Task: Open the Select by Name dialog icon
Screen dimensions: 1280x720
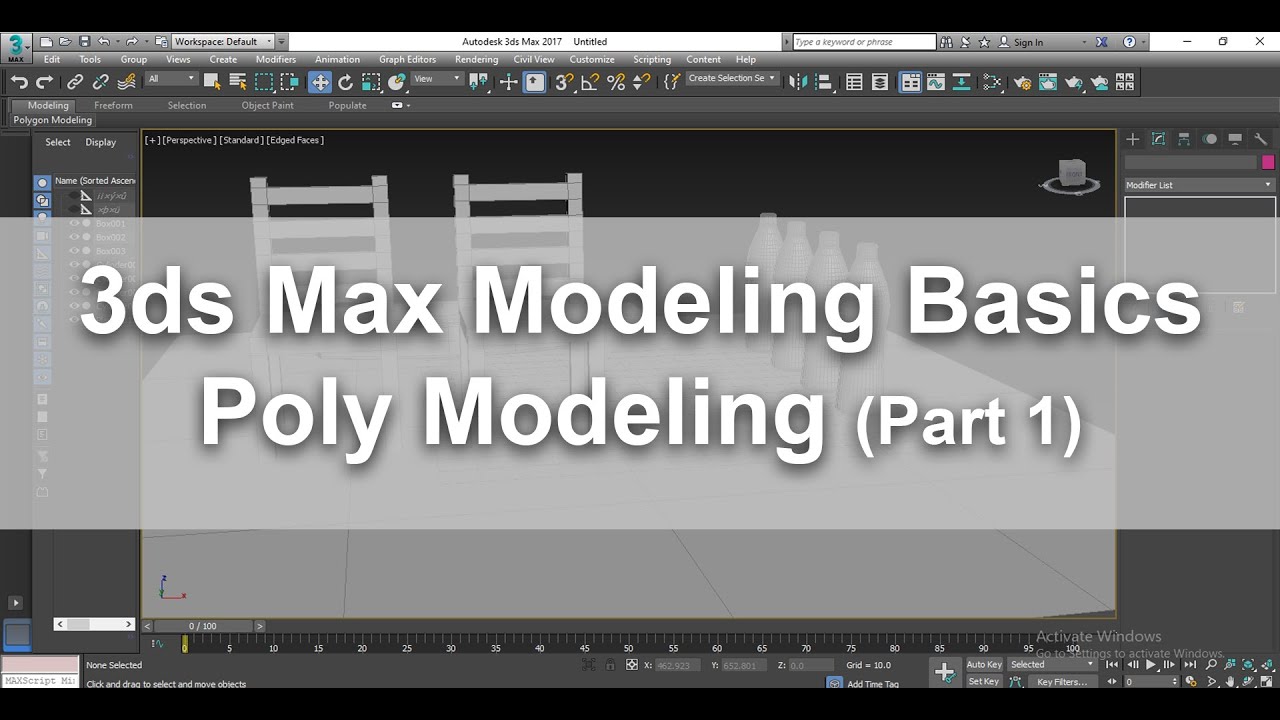Action: [x=238, y=82]
